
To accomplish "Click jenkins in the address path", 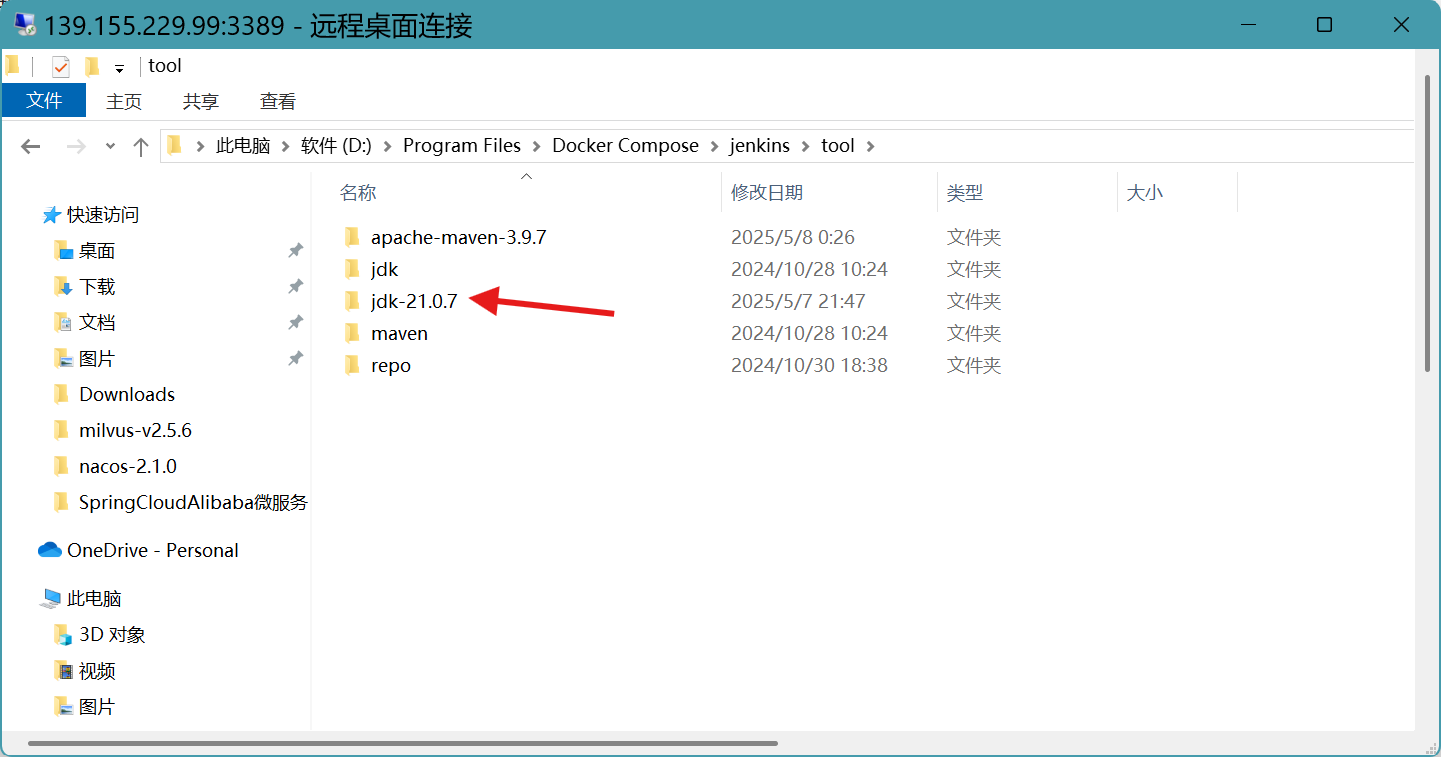I will [759, 146].
